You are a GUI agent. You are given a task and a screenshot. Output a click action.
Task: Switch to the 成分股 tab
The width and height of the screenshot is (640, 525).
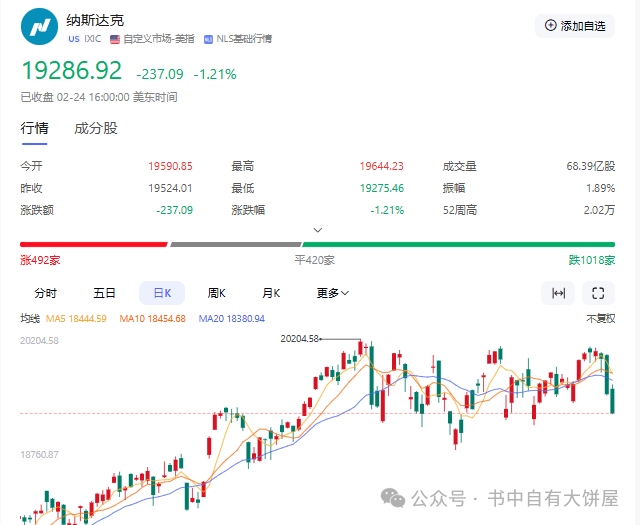(x=96, y=128)
